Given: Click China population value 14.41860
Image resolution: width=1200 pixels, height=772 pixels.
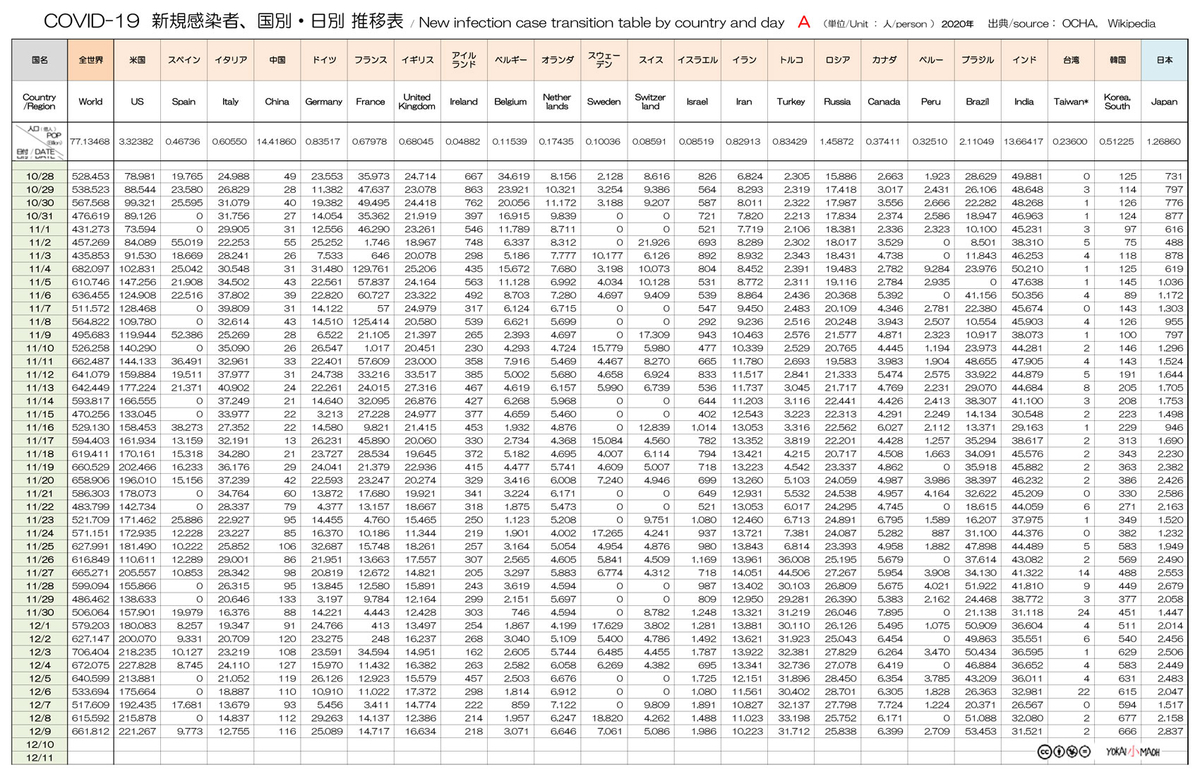Looking at the screenshot, I should click(x=277, y=142).
